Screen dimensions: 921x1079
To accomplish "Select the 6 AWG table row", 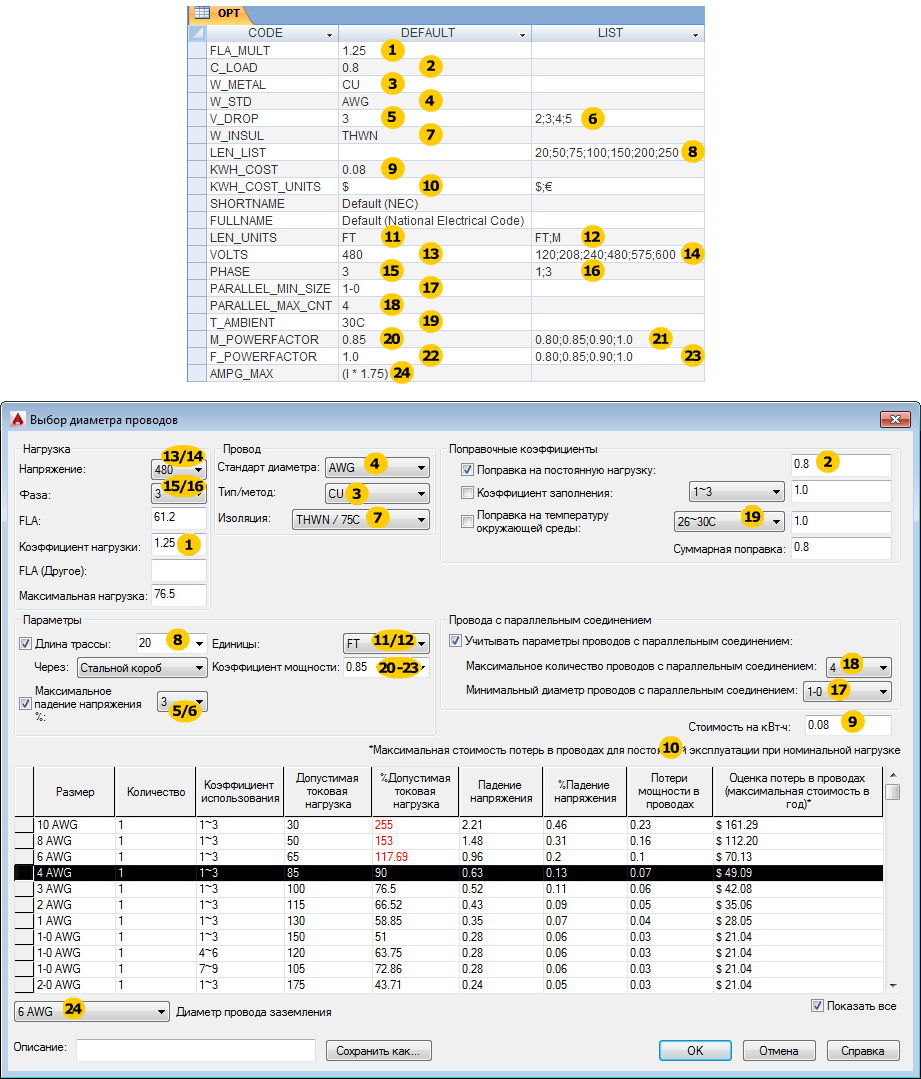I will 449,857.
